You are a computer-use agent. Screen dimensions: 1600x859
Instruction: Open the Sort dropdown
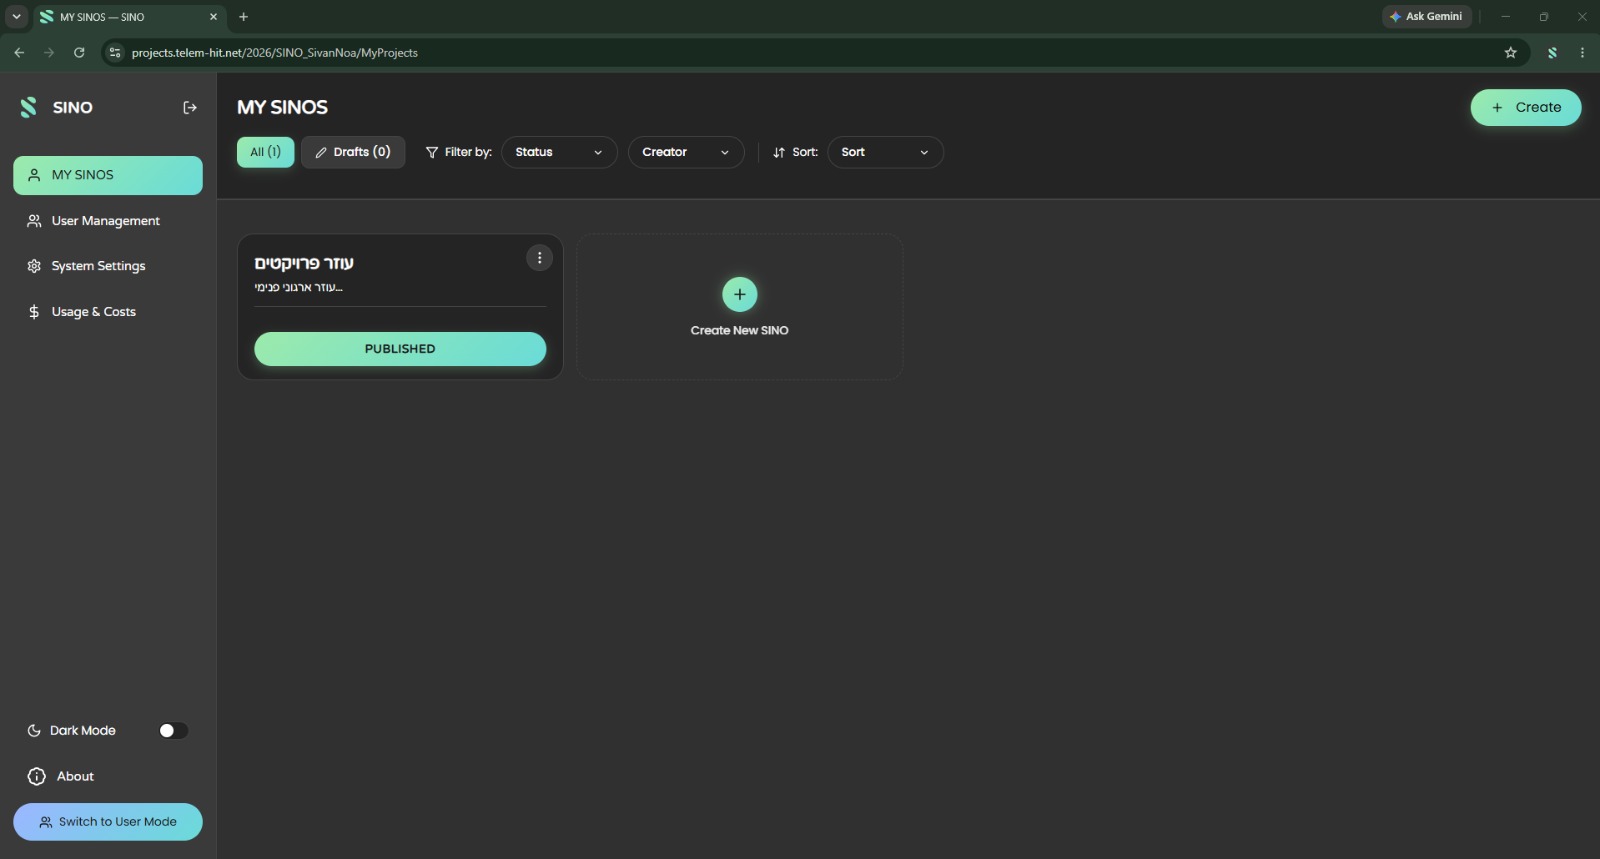885,152
